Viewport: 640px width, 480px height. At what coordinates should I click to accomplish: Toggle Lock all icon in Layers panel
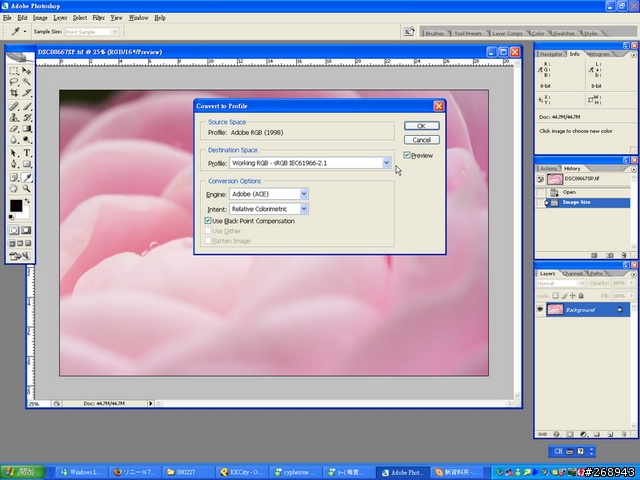click(x=581, y=296)
